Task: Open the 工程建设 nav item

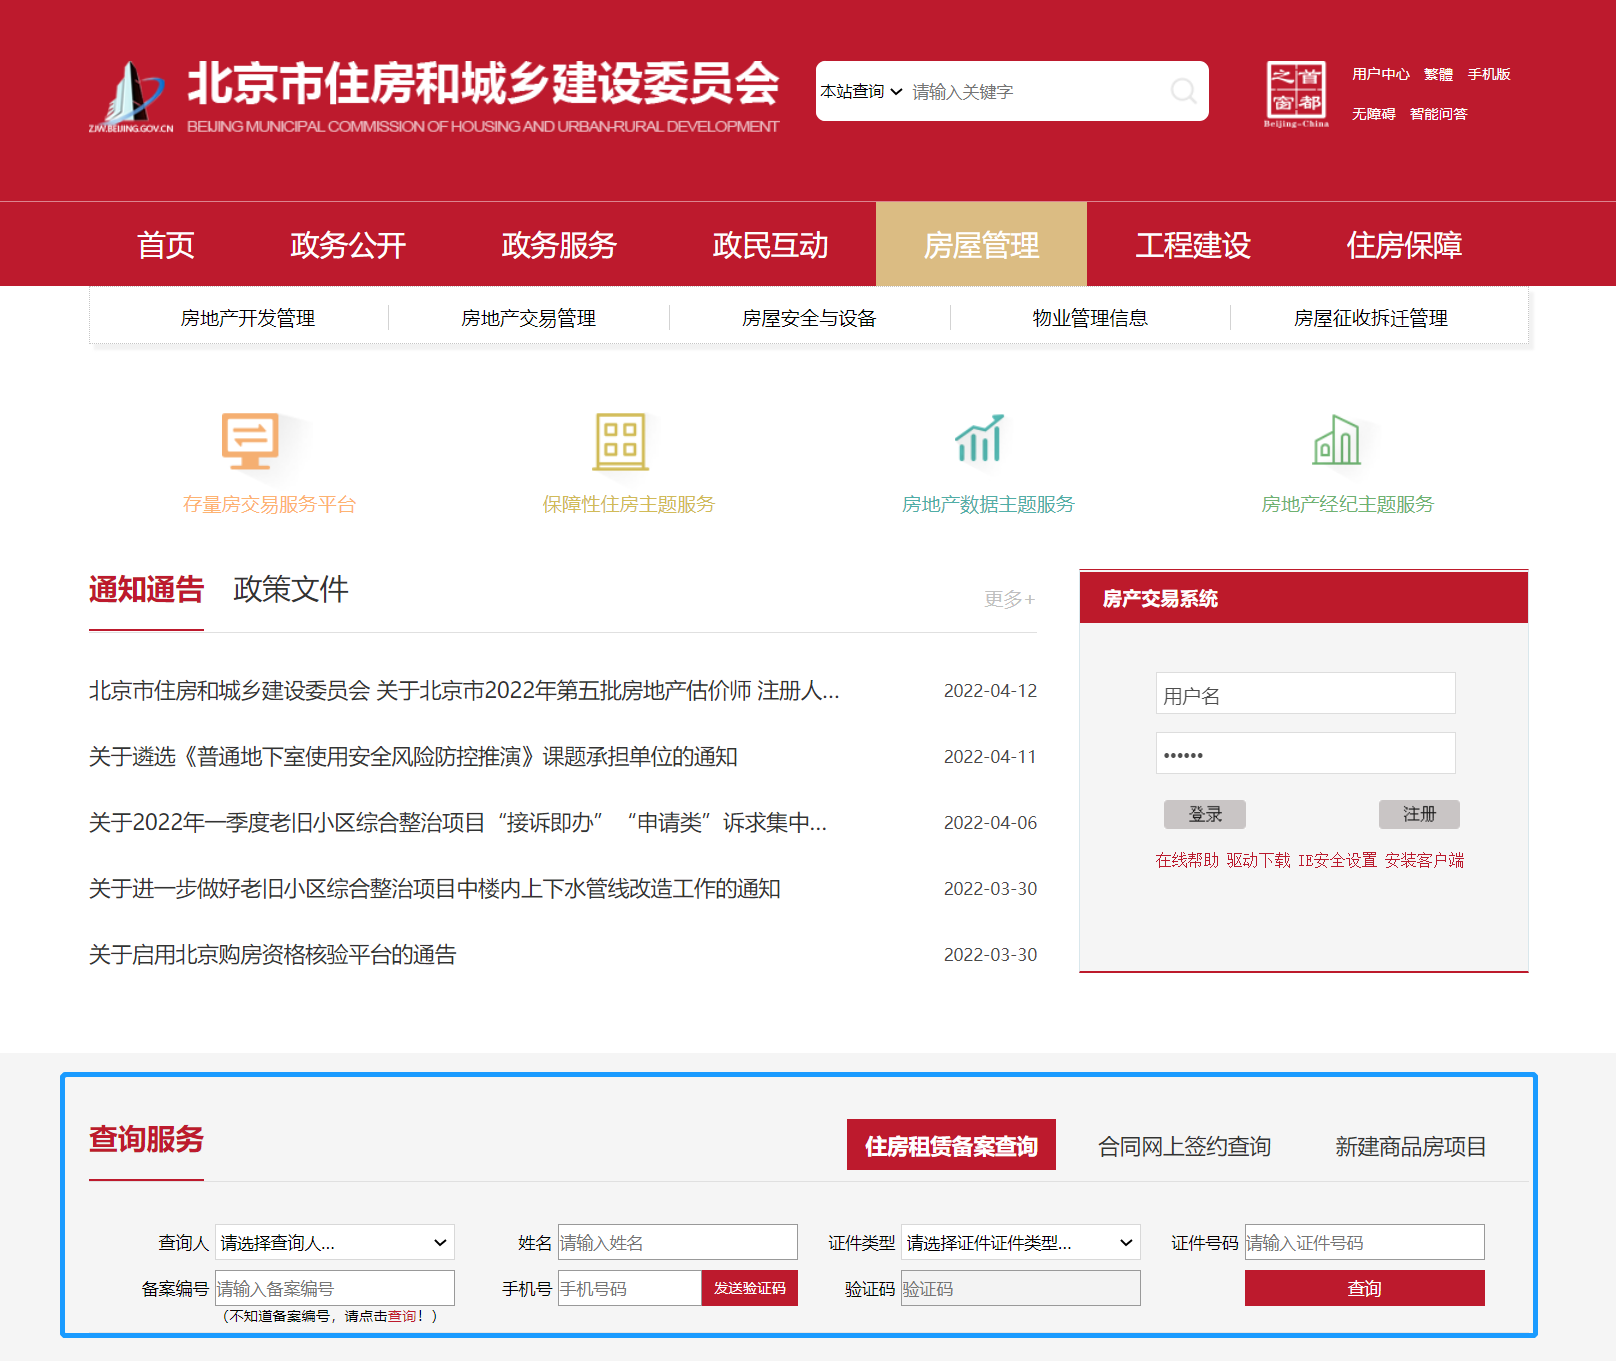Action: [x=1193, y=245]
